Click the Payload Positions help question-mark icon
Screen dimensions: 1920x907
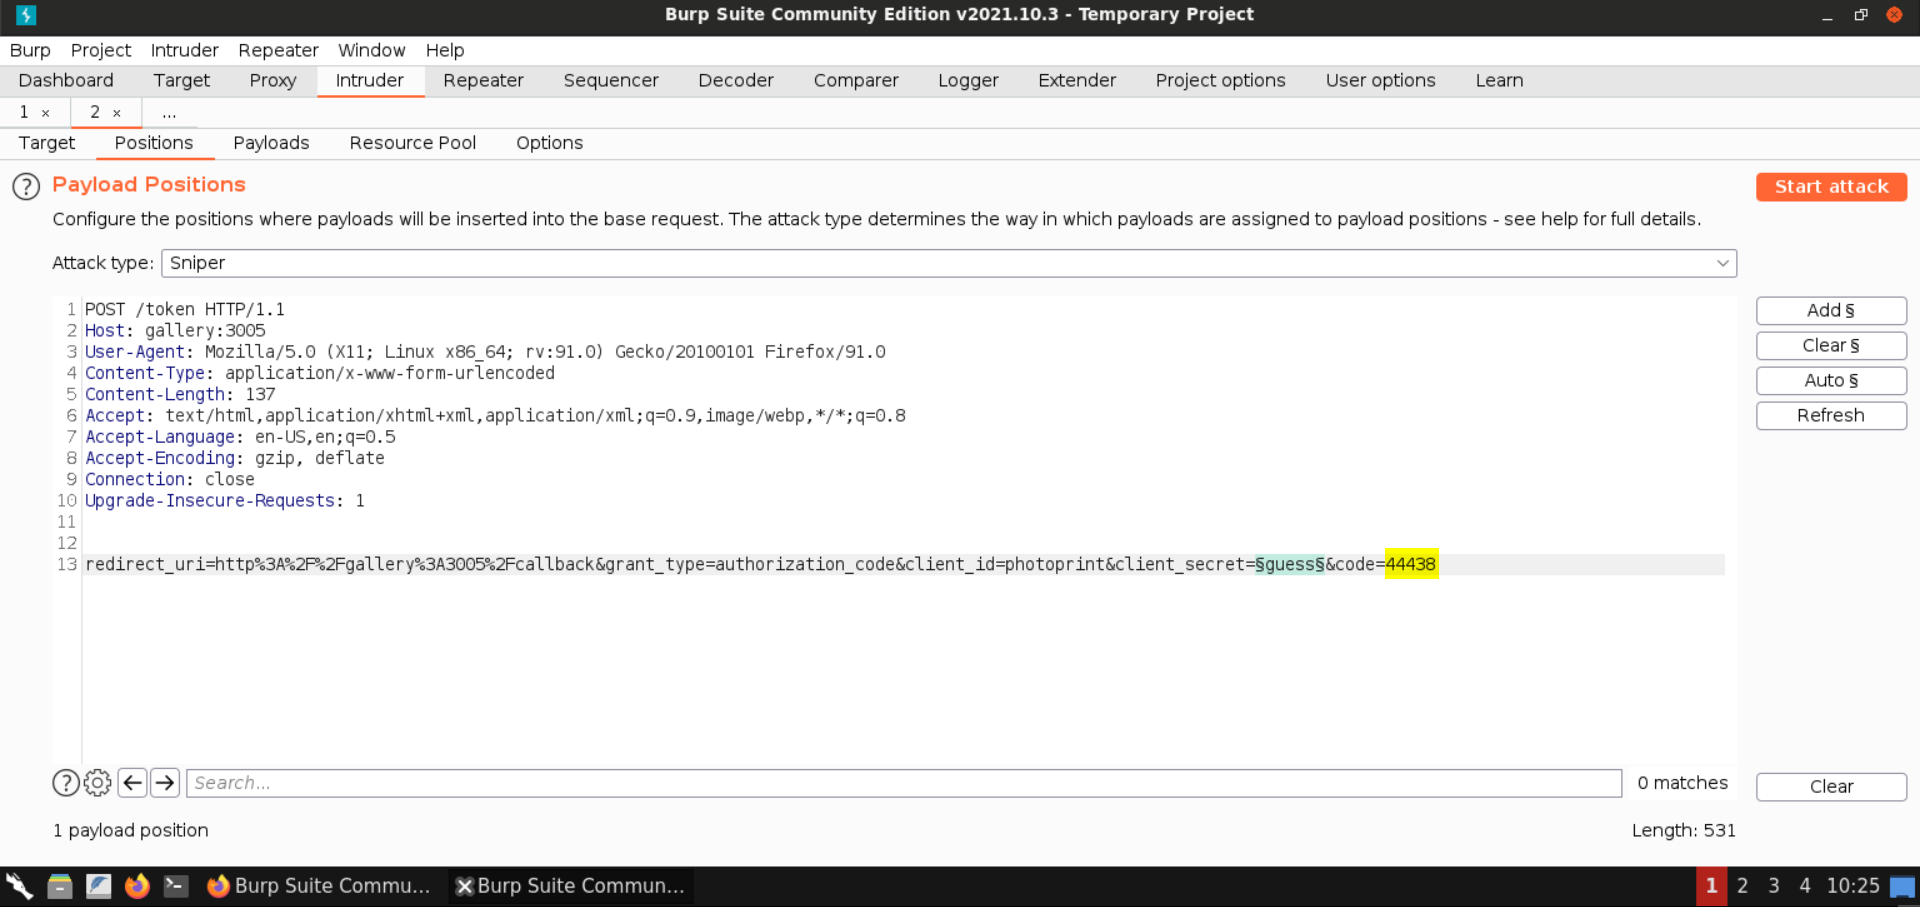point(26,187)
